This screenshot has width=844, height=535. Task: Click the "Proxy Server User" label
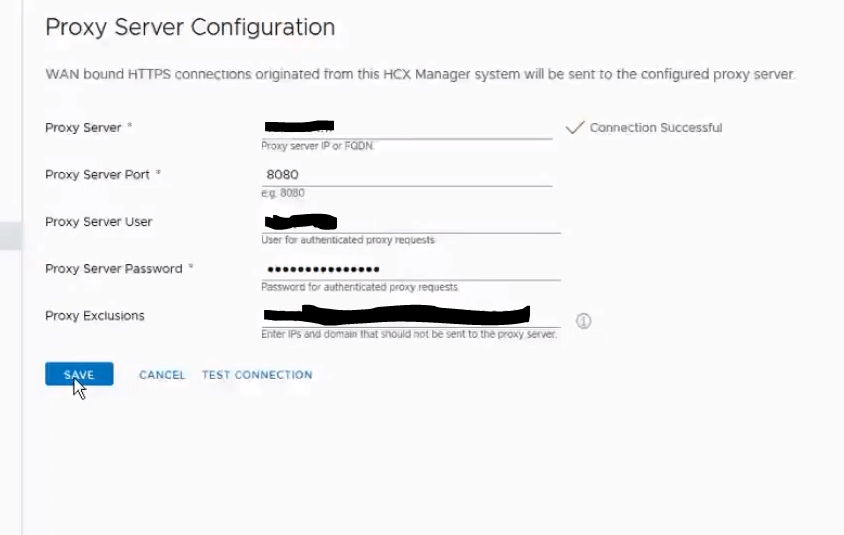(x=98, y=222)
